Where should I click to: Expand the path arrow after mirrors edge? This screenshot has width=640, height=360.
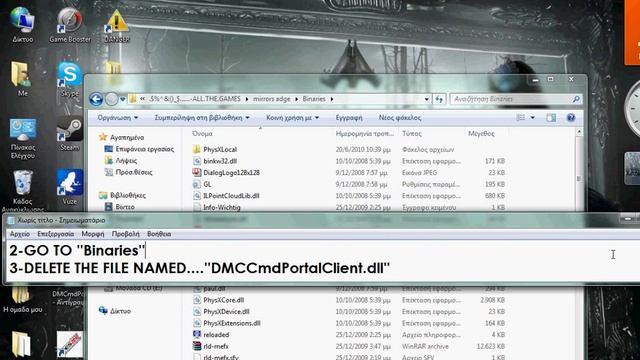pyautogui.click(x=296, y=99)
